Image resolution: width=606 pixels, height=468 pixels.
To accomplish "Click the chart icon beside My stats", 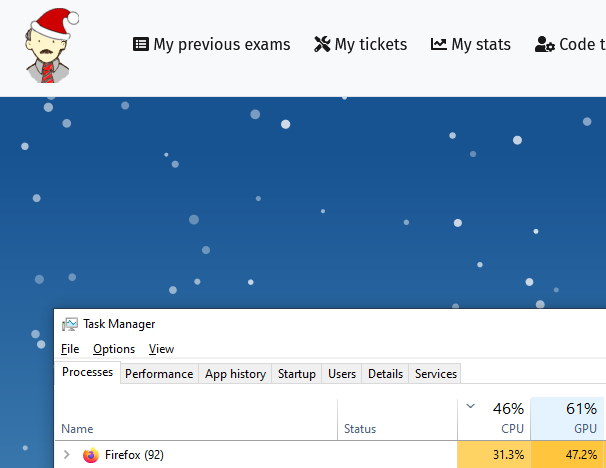I will [x=439, y=44].
